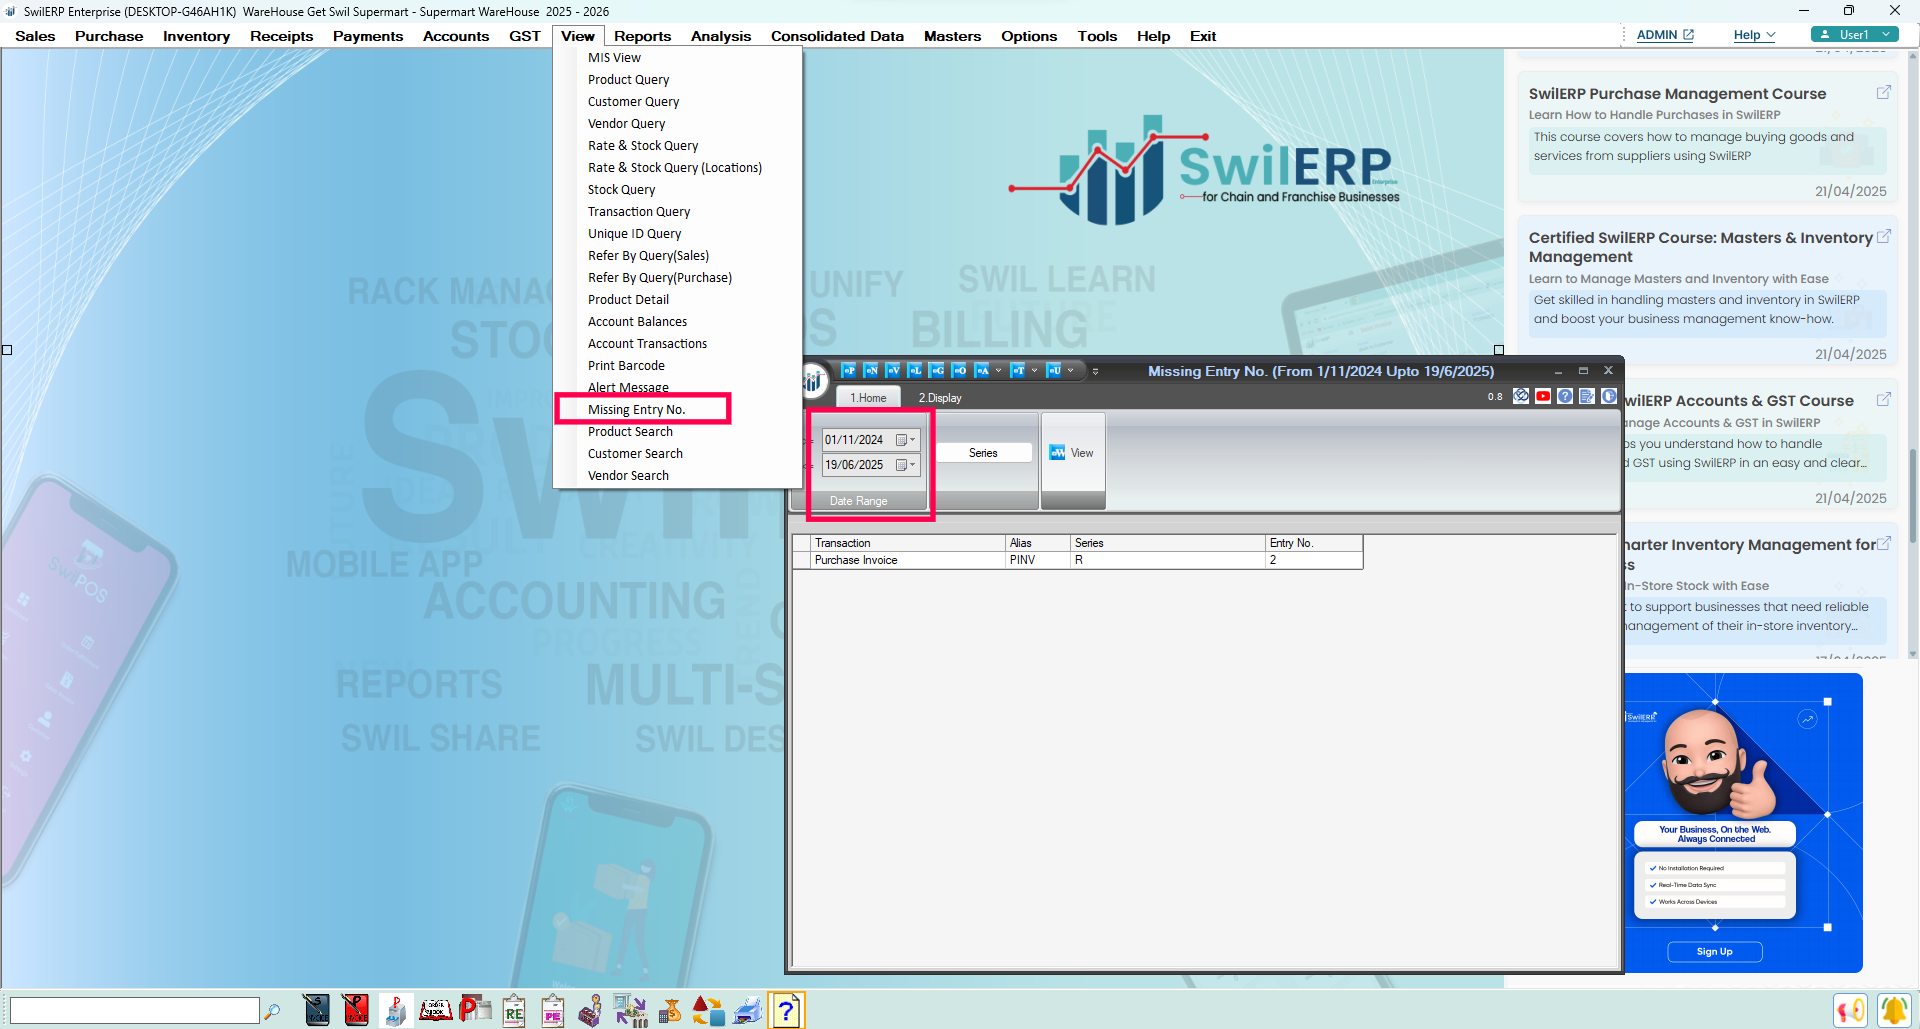
Task: Open the calendar dropdown for 01/11/2024 date
Action: click(x=906, y=440)
